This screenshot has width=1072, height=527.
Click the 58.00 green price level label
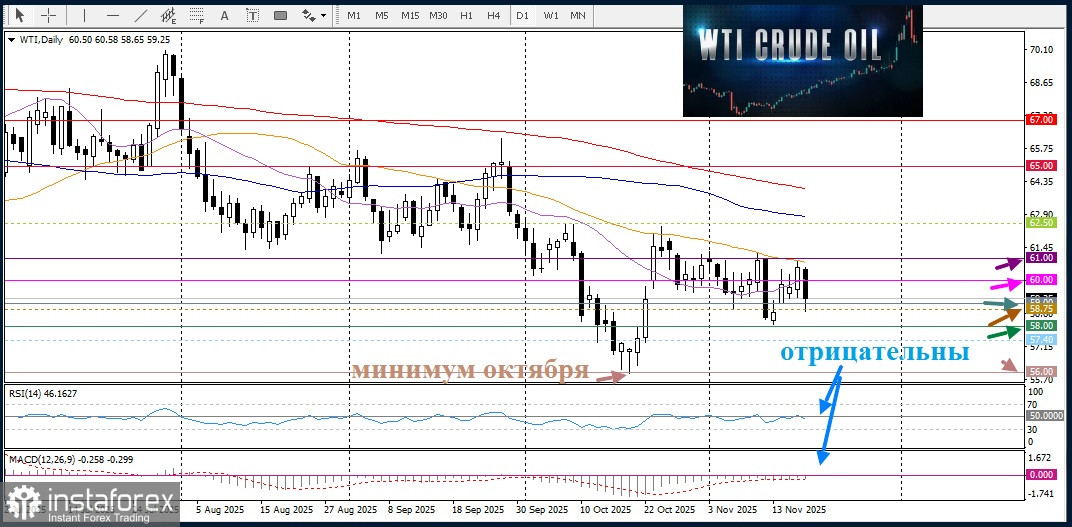pos(1041,326)
